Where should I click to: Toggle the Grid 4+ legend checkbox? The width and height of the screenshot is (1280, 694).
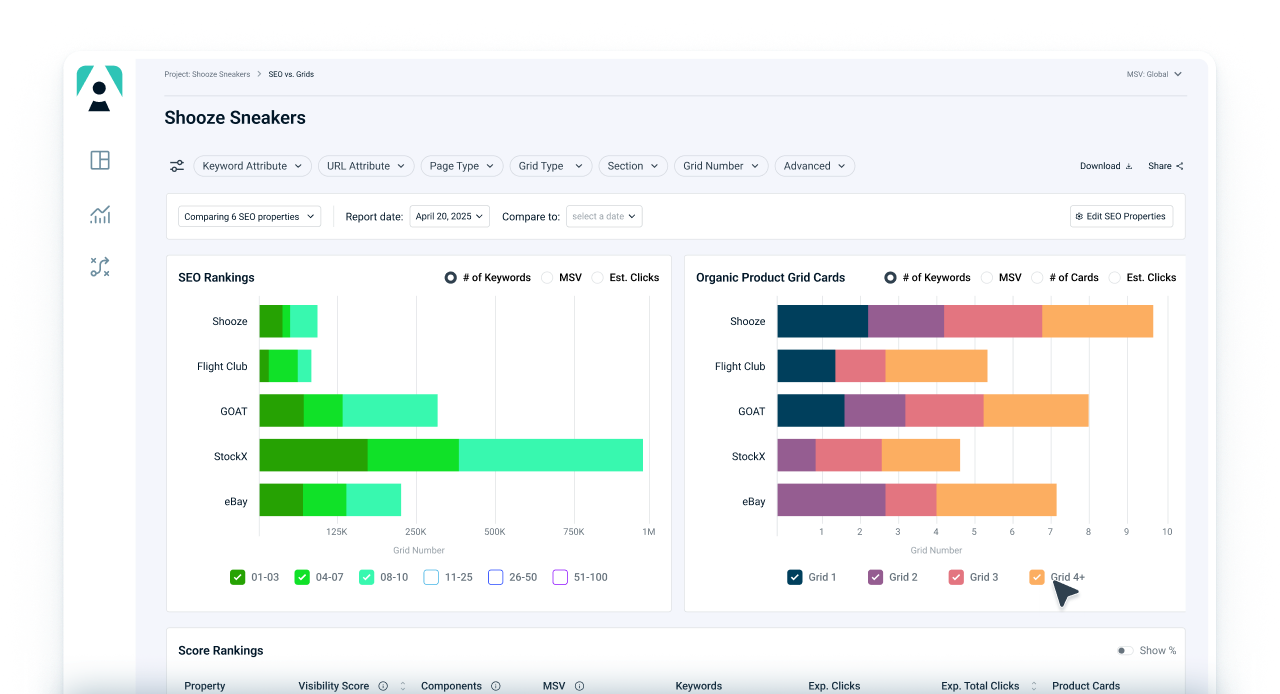pos(1037,577)
